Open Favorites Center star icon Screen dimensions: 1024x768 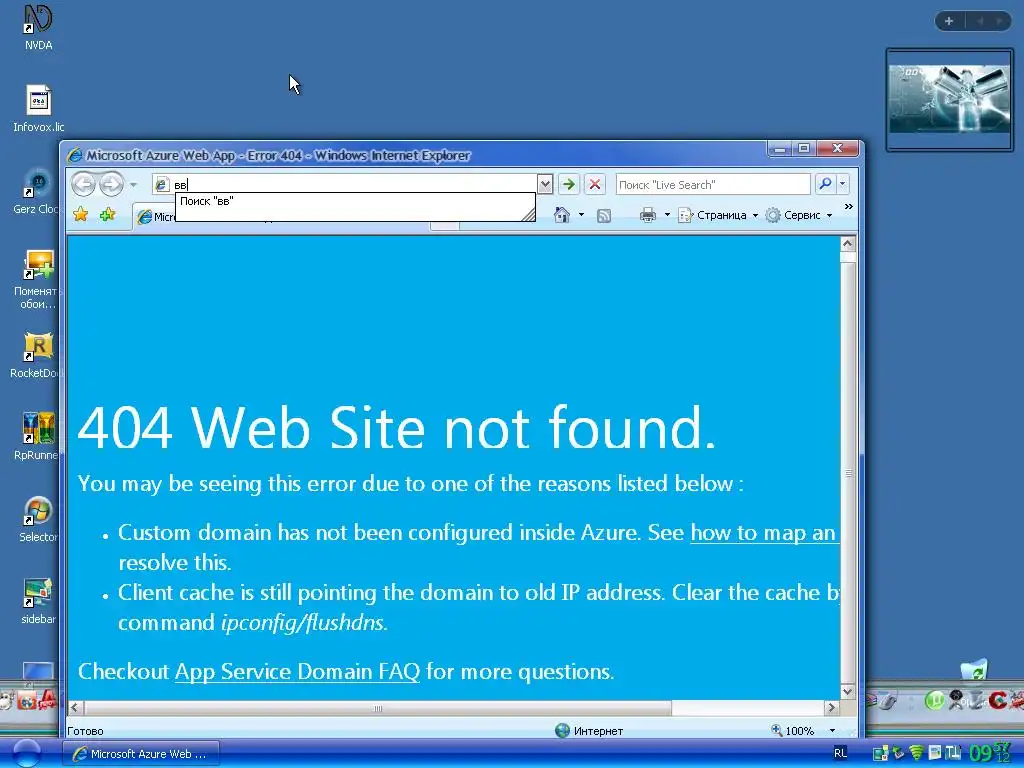click(x=81, y=215)
